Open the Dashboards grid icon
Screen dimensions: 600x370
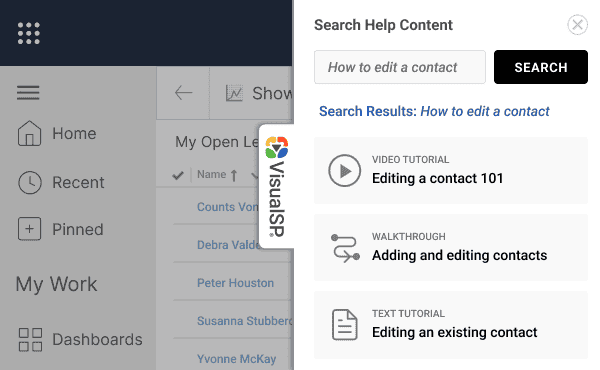click(30, 339)
